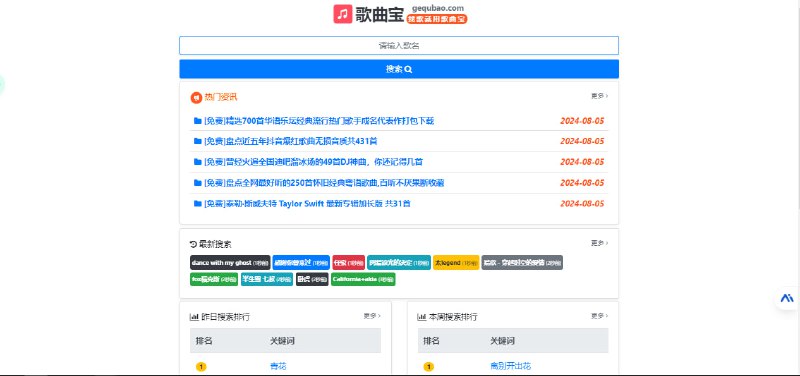The height and width of the screenshot is (376, 800).
Task: Open the 抖音爆红歌曲431首 news link
Action: point(290,141)
